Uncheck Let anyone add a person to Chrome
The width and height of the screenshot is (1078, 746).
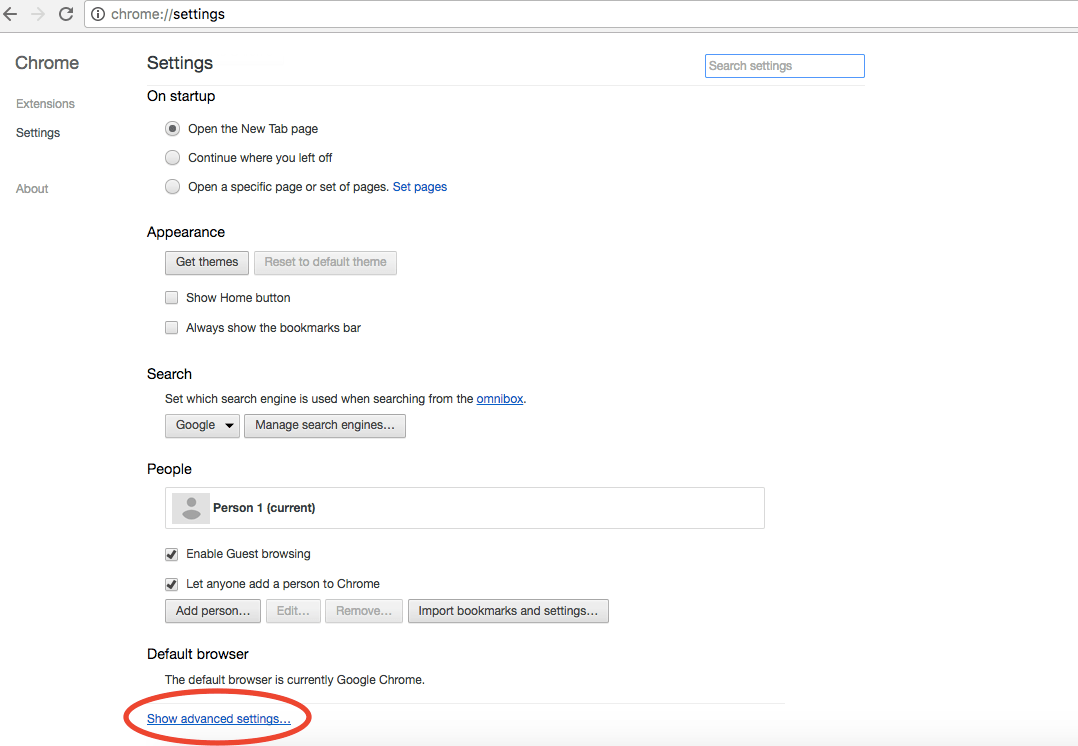[172, 584]
